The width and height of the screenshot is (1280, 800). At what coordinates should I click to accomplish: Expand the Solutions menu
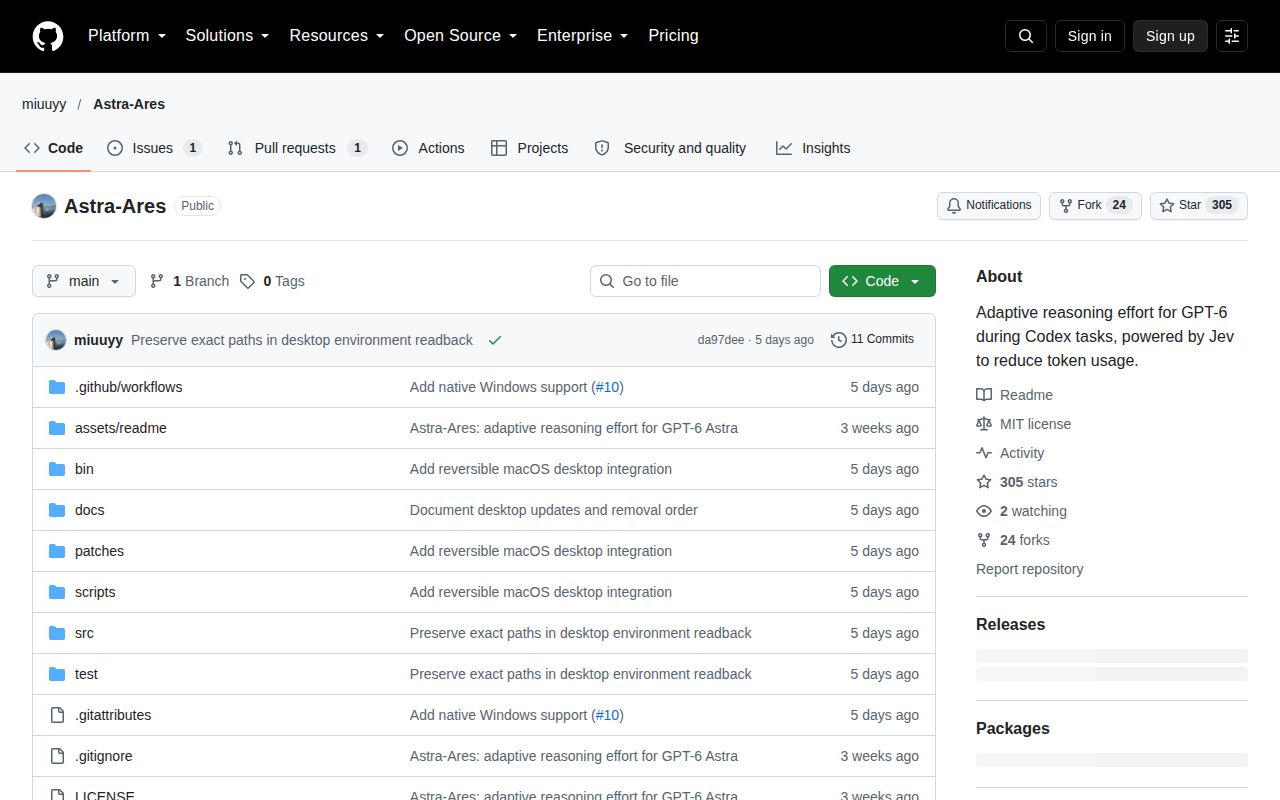pyautogui.click(x=228, y=36)
